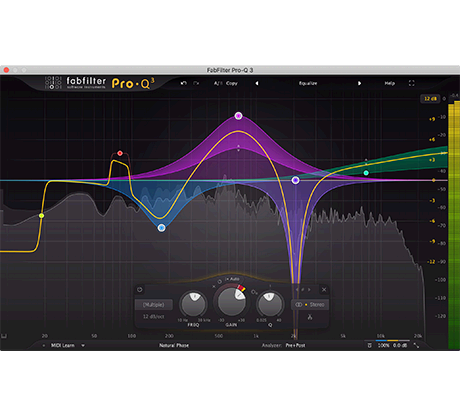Click the Copy button in top bar
The height and width of the screenshot is (416, 460).
coord(232,83)
